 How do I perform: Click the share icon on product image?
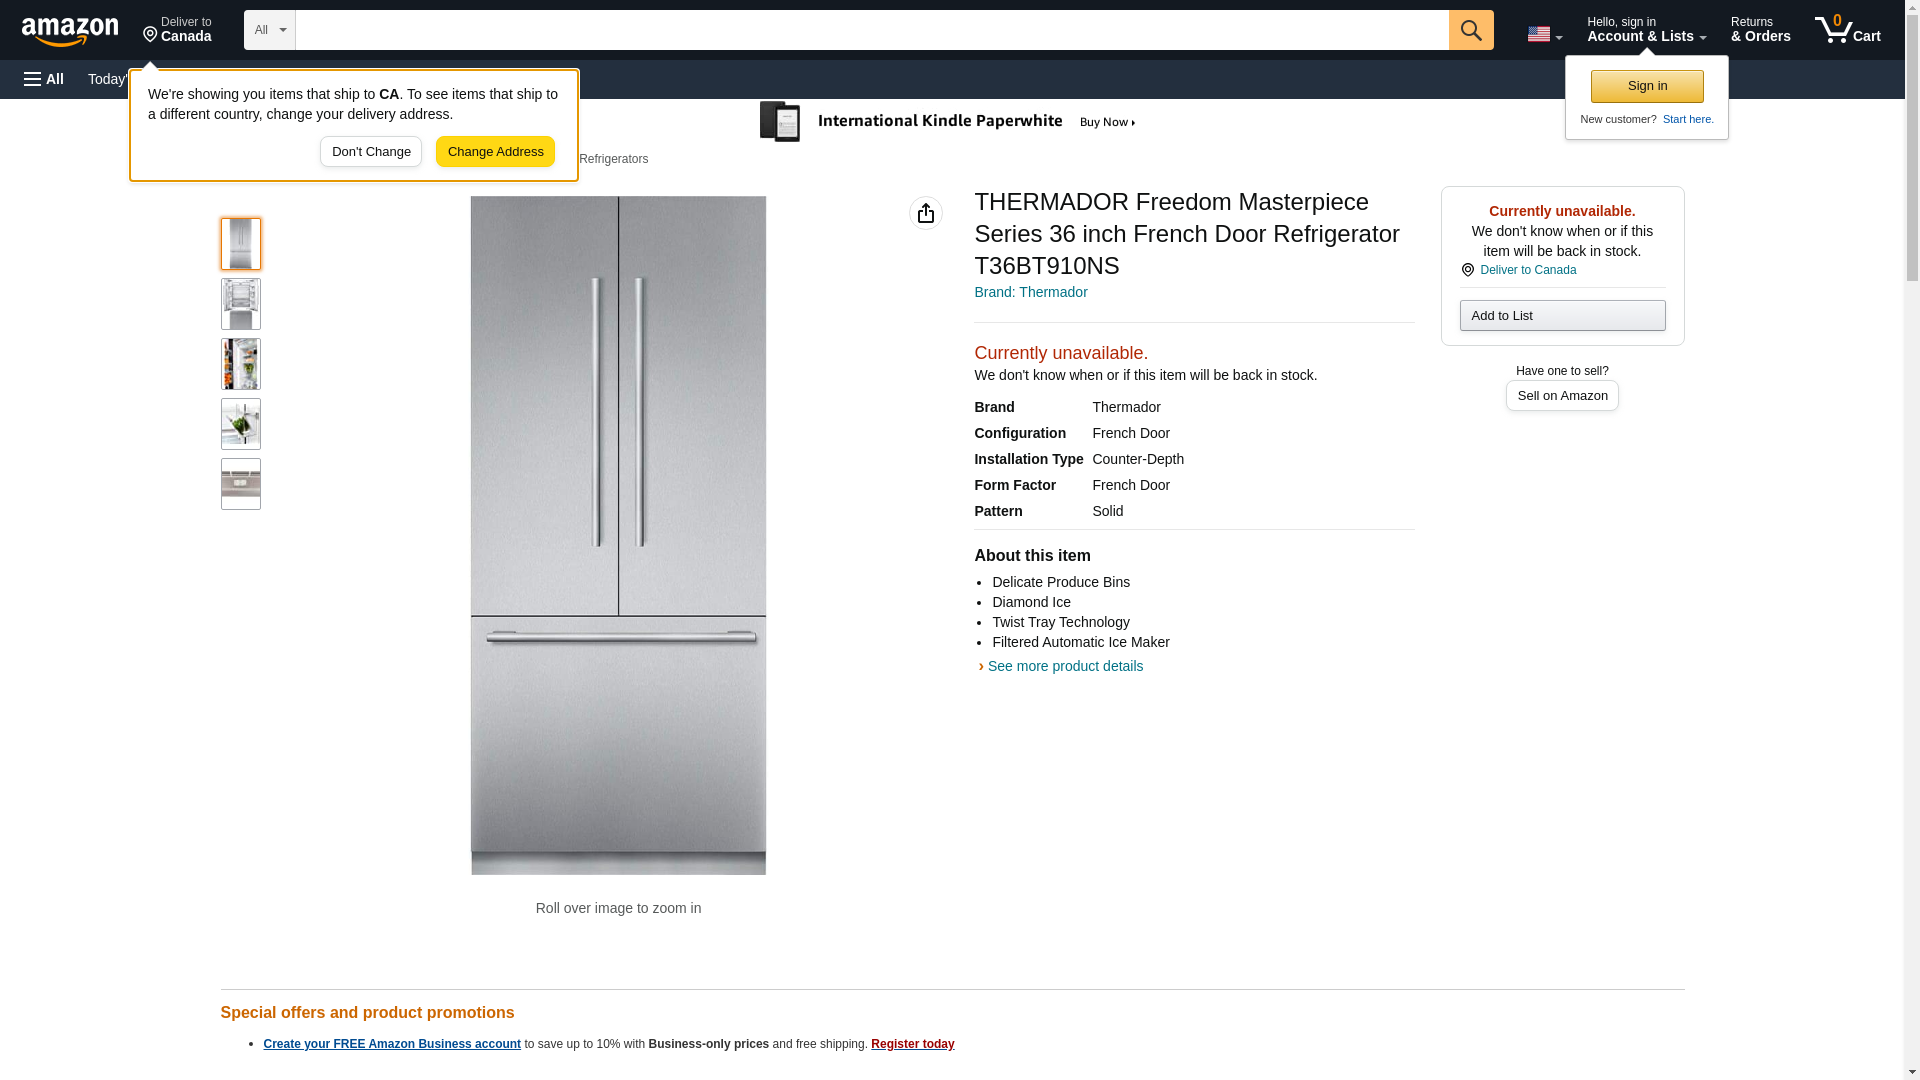[925, 213]
